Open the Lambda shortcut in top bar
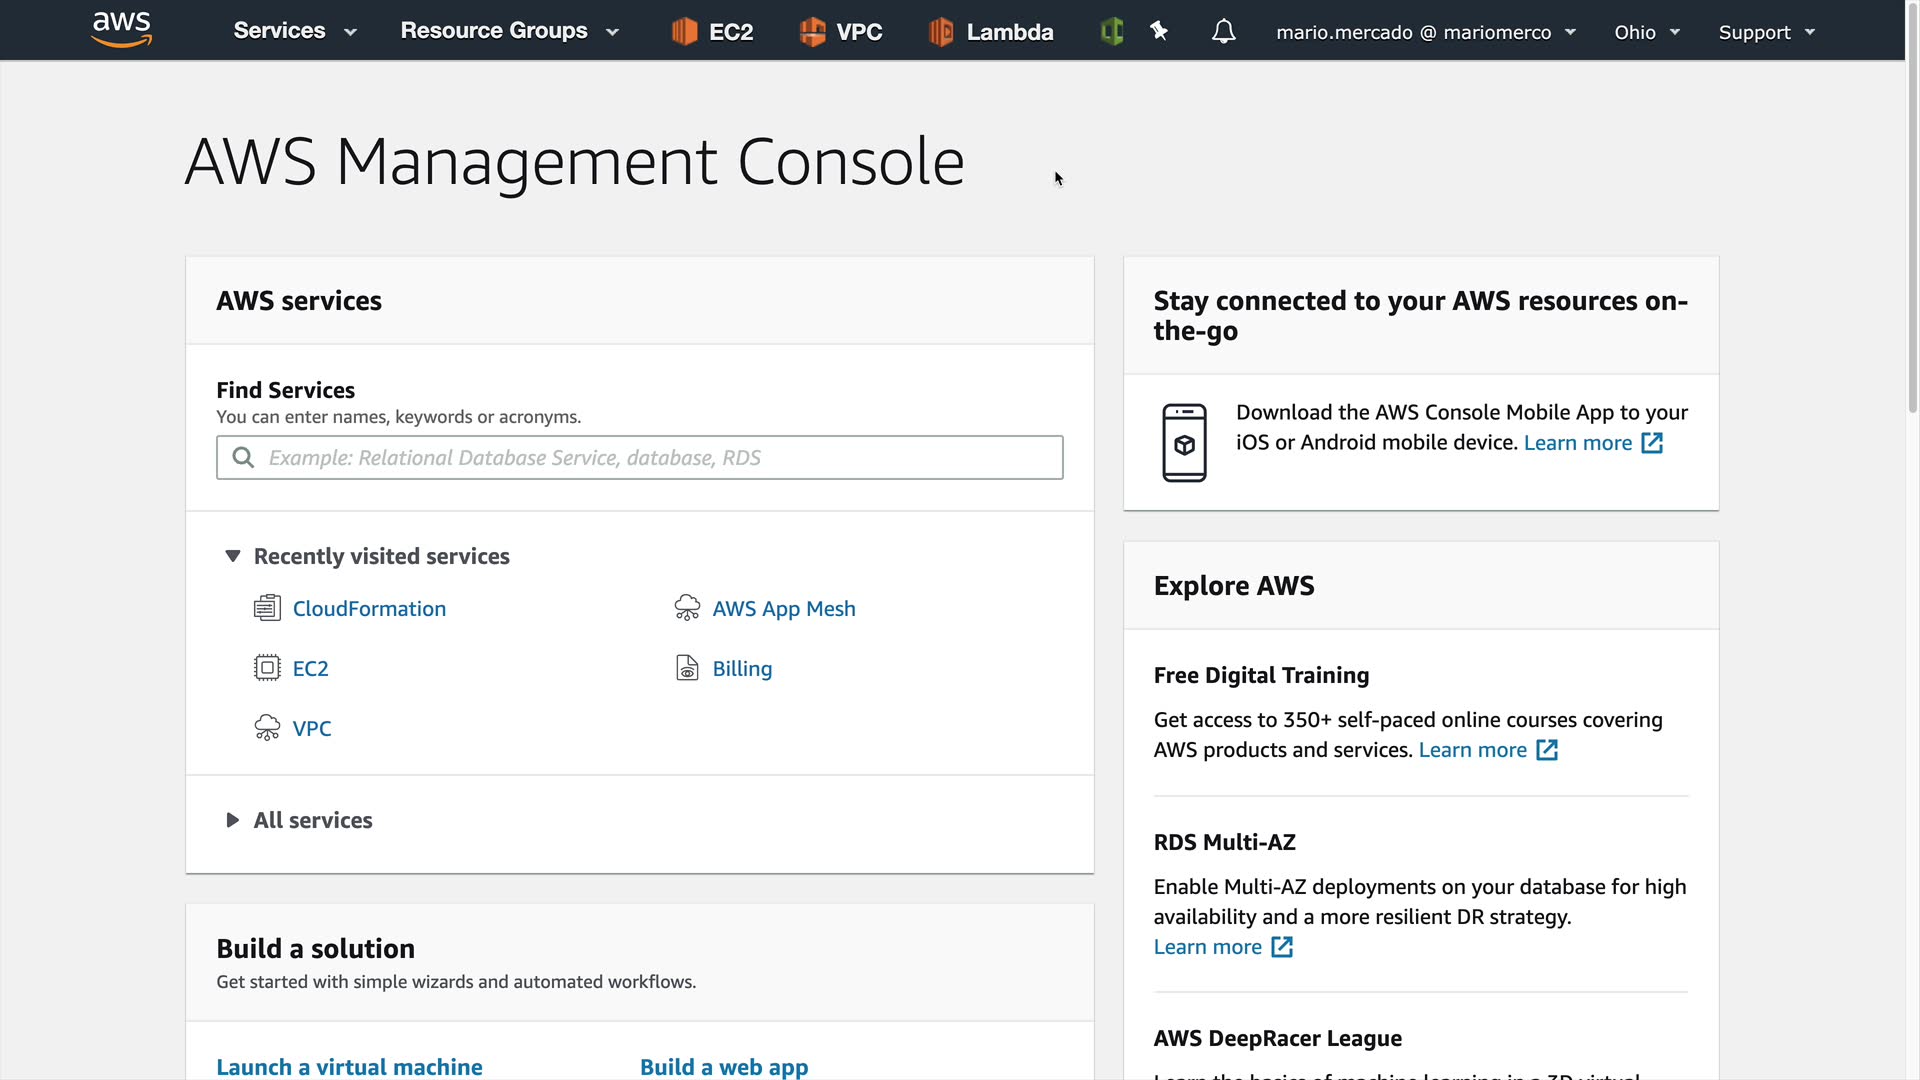 (x=991, y=32)
